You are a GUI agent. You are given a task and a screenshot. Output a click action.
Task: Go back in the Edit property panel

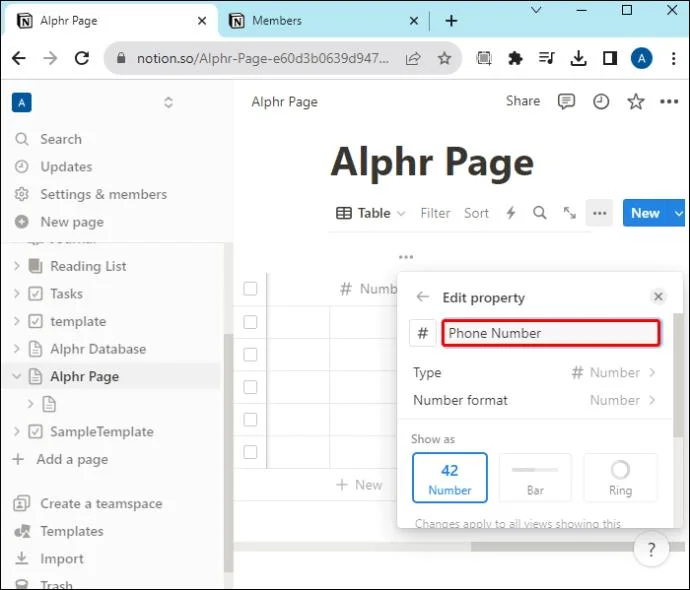click(422, 297)
